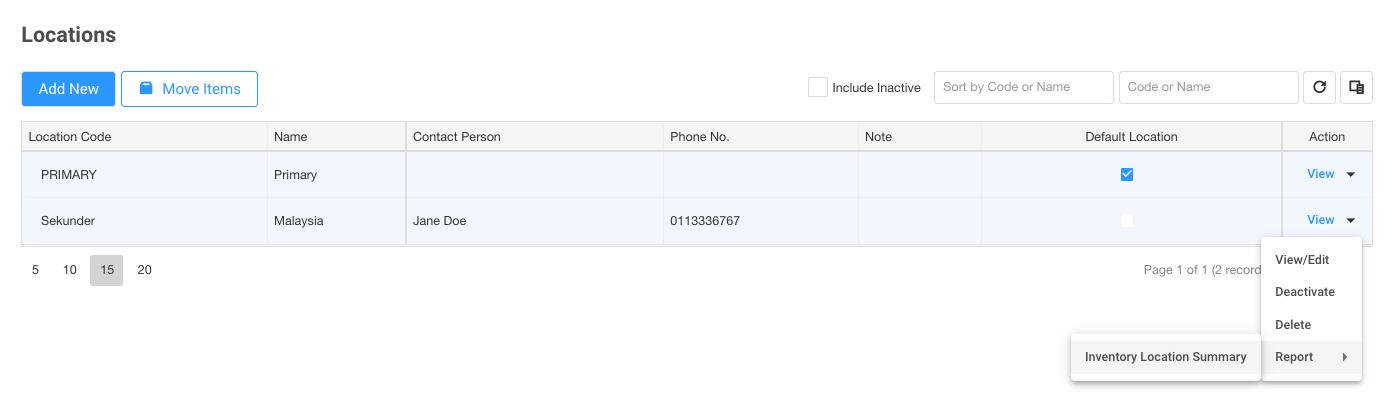This screenshot has width=1393, height=402.
Task: Click the View link for PRIMARY
Action: 1320,174
